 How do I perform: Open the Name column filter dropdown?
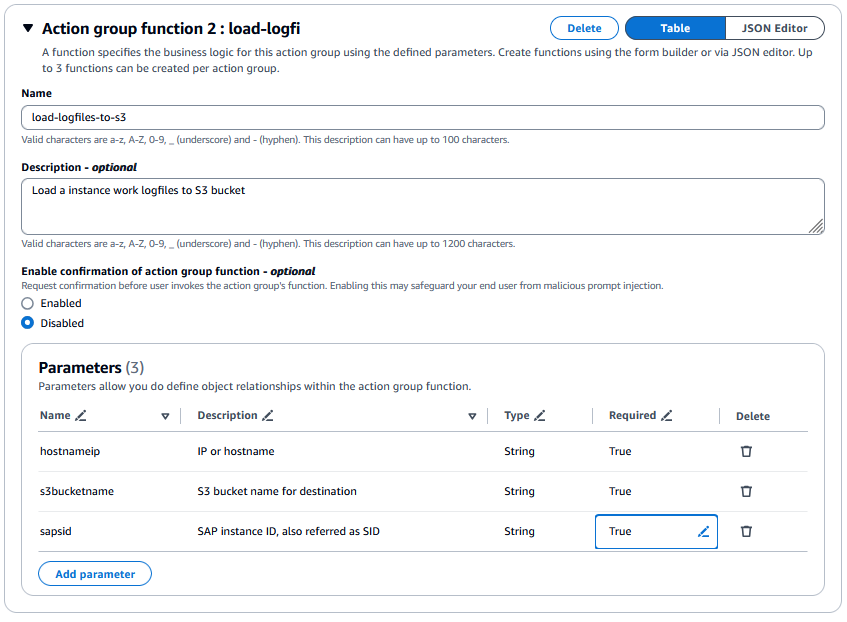(164, 415)
